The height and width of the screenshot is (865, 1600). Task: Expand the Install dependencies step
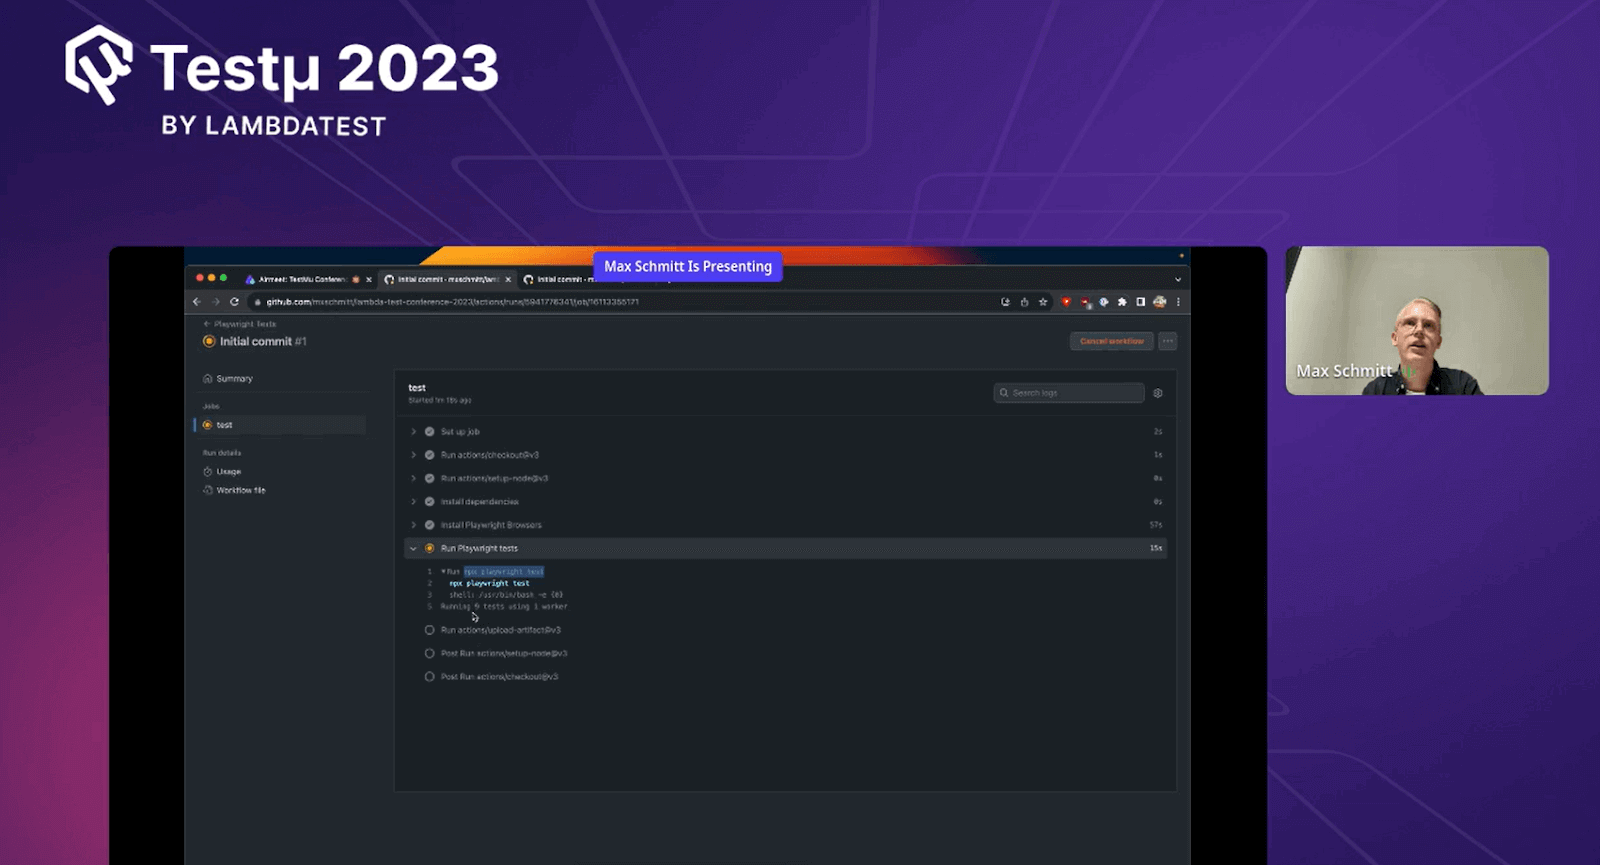(413, 502)
